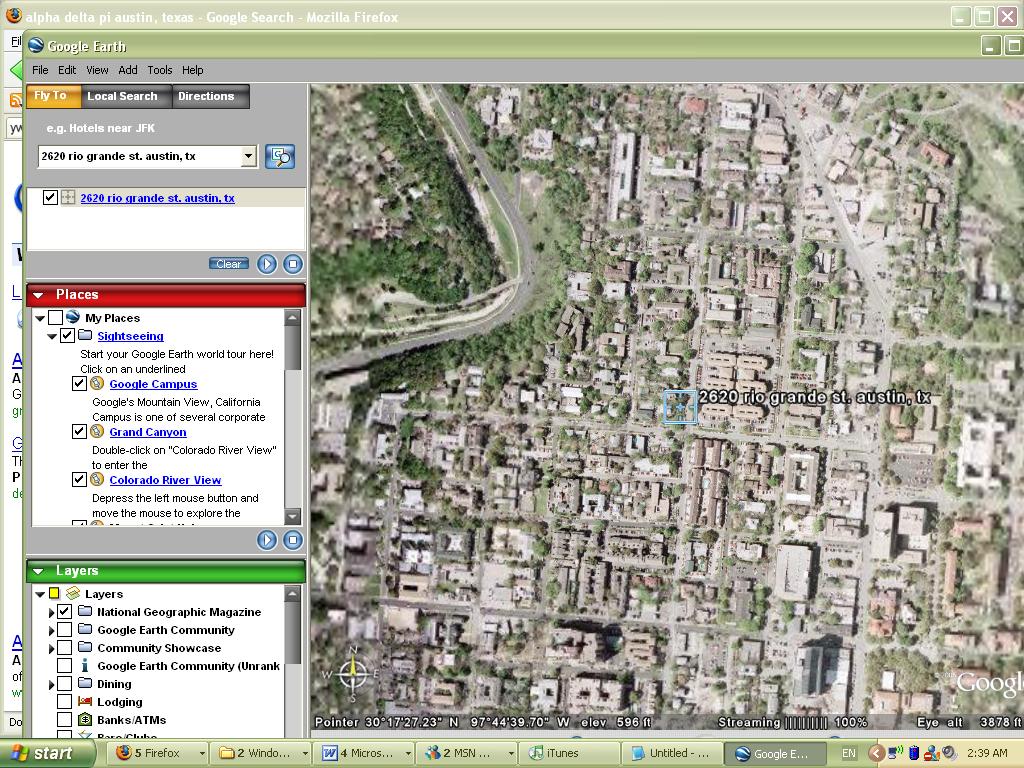Click the Grand Canyon placemark icon
This screenshot has height=768, width=1024.
point(97,431)
